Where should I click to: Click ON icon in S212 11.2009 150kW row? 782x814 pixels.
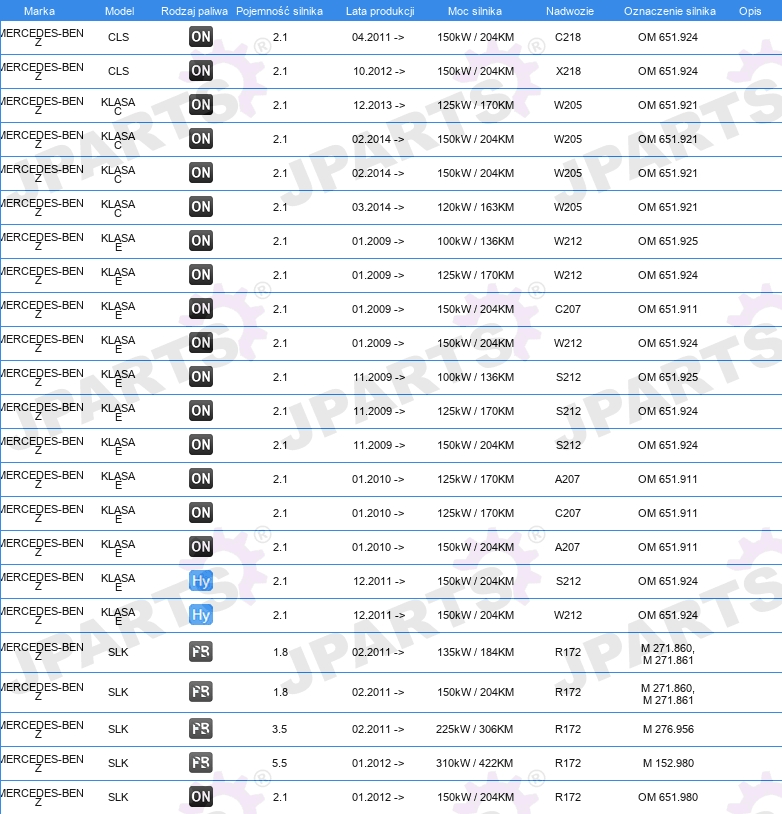(200, 445)
